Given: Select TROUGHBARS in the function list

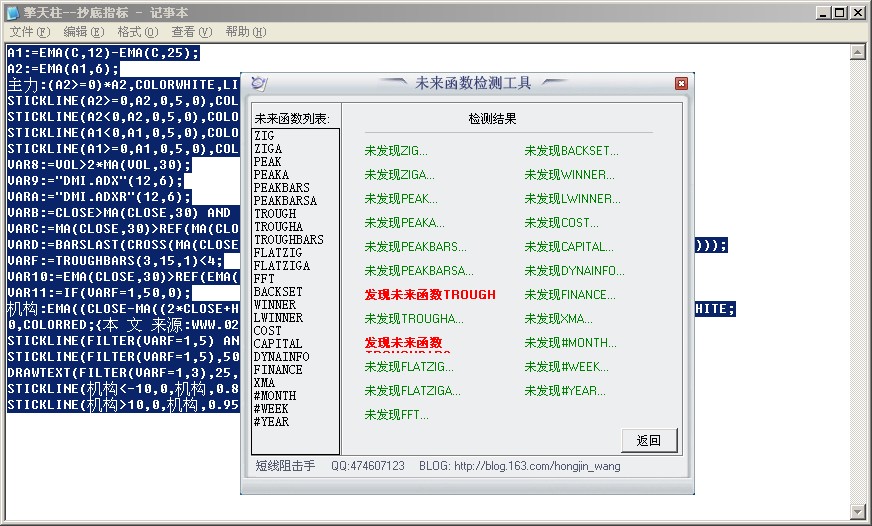Looking at the screenshot, I should (289, 240).
